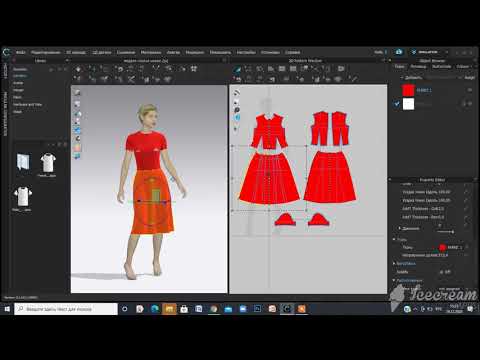
Task: Select the Fabric entry in the library list
Action: (x=17, y=97)
